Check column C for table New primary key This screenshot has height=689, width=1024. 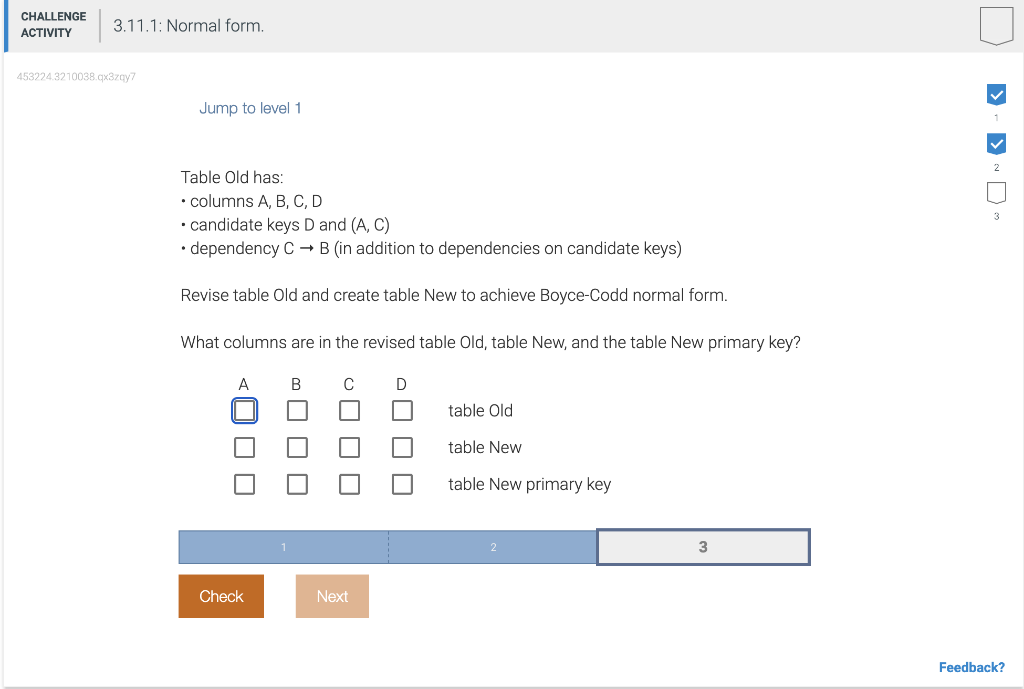click(x=349, y=484)
